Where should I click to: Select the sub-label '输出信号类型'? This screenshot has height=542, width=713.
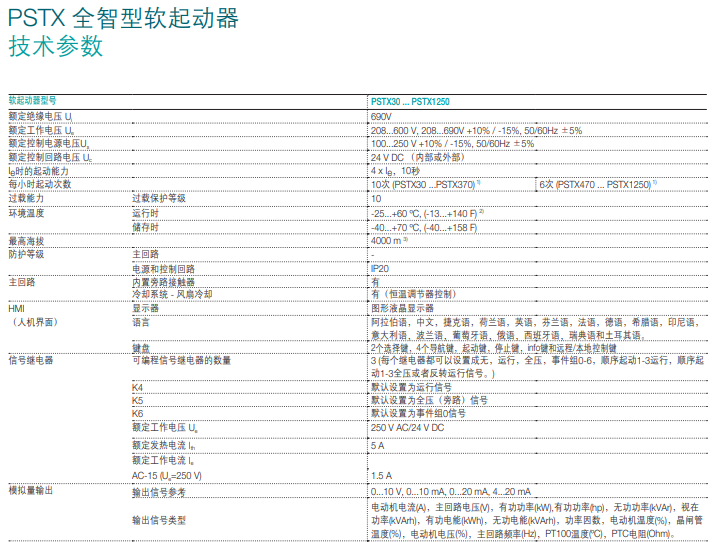159,520
